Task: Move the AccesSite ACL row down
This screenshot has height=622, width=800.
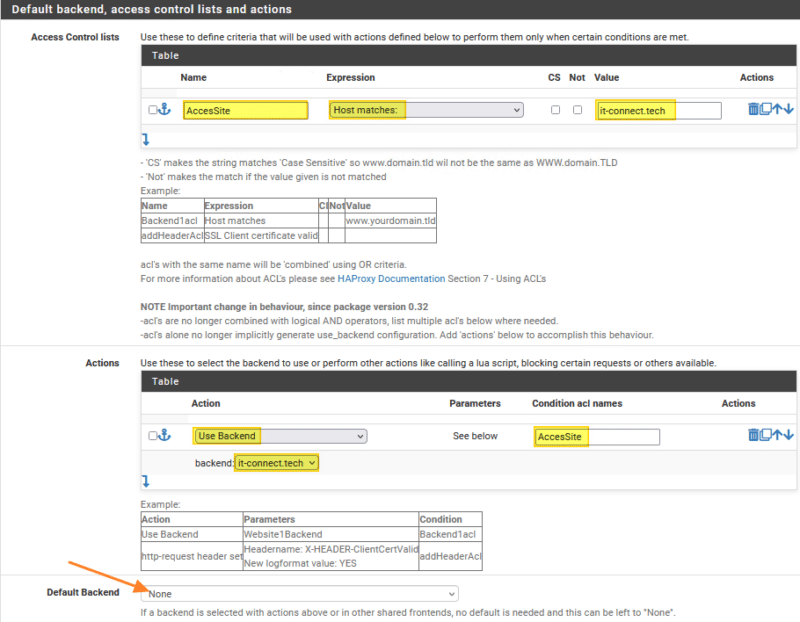Action: 789,109
